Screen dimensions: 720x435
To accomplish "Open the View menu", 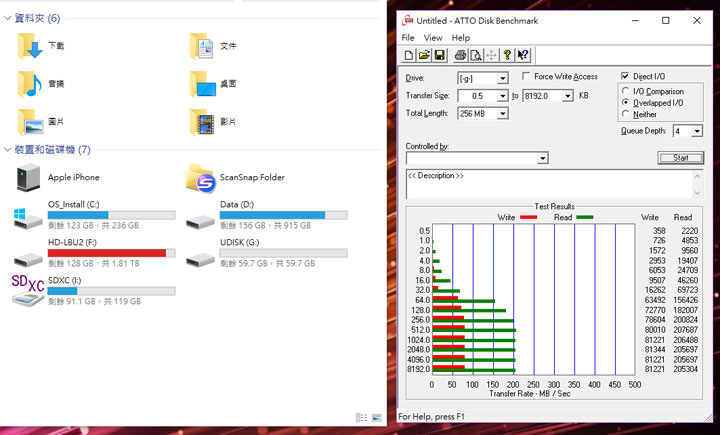I will [433, 38].
